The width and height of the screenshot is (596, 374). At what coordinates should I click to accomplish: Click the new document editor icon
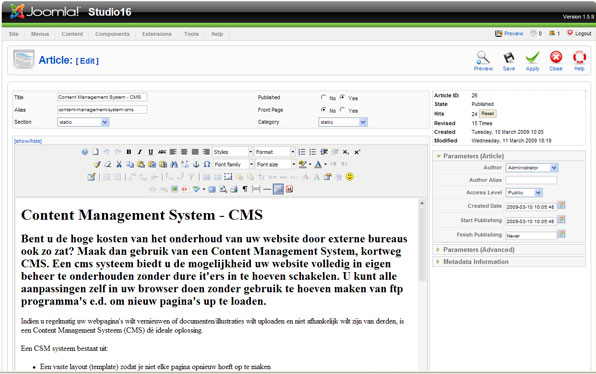pos(95,152)
